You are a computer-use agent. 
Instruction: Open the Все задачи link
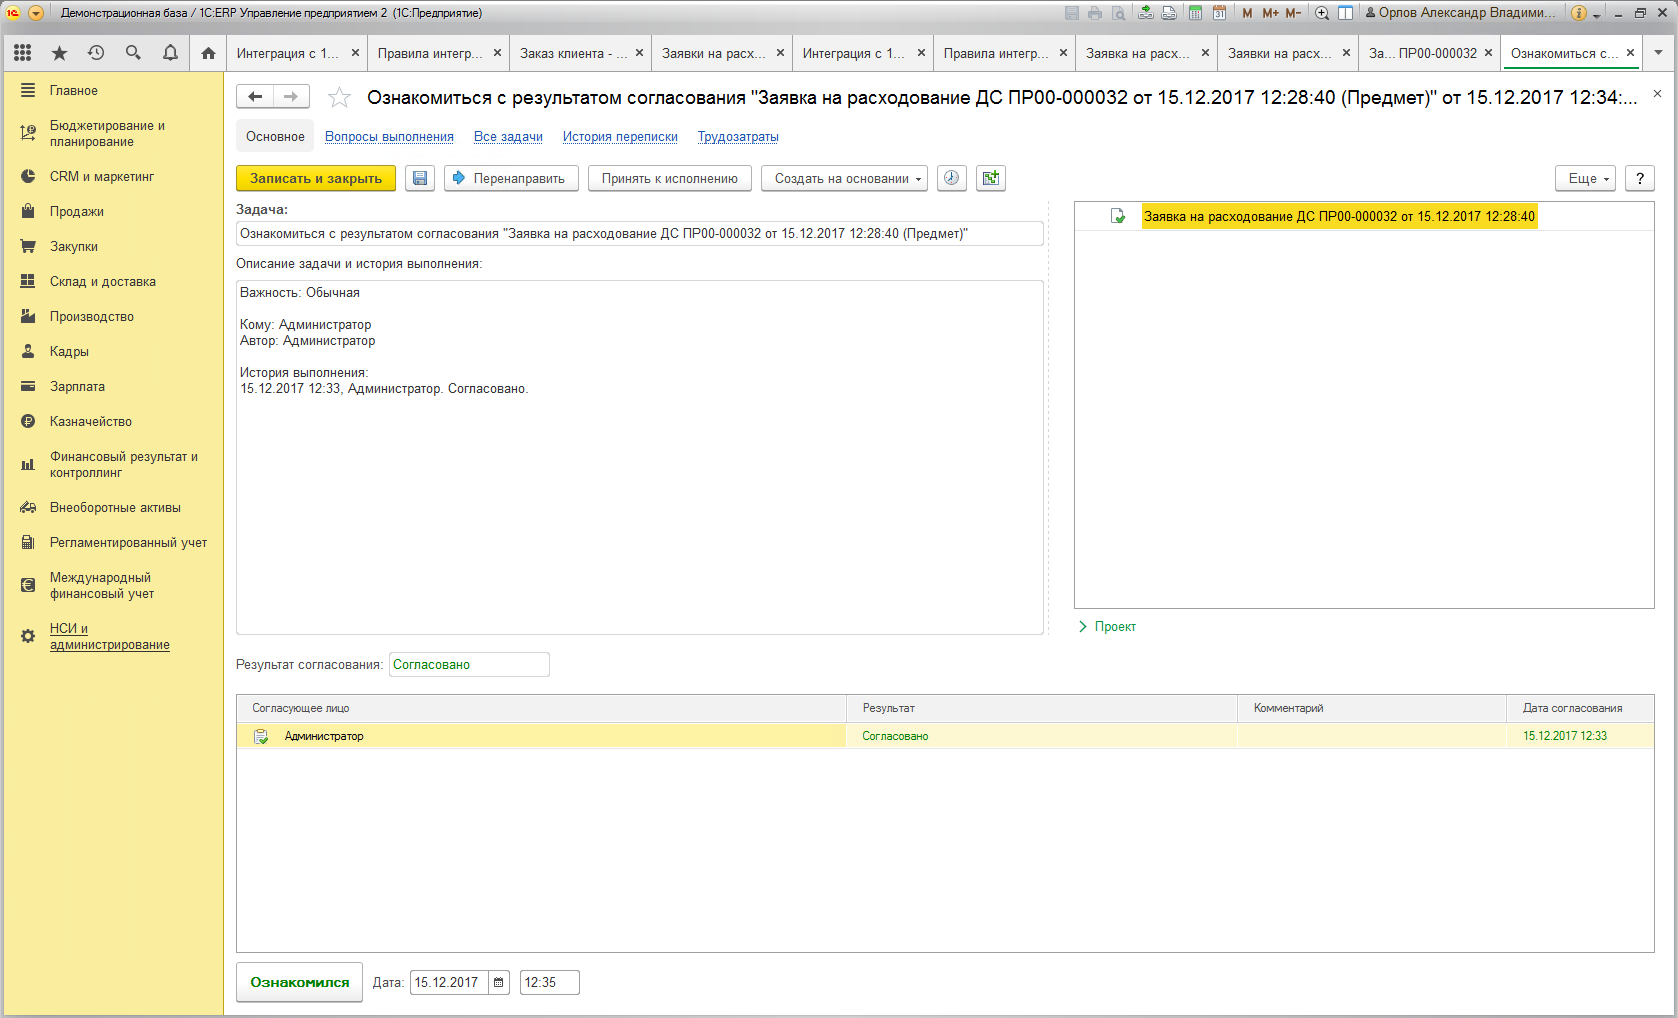click(x=508, y=137)
